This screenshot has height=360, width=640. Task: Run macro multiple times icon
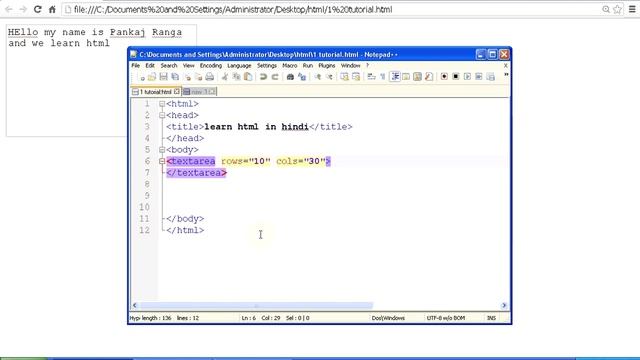(x=479, y=76)
